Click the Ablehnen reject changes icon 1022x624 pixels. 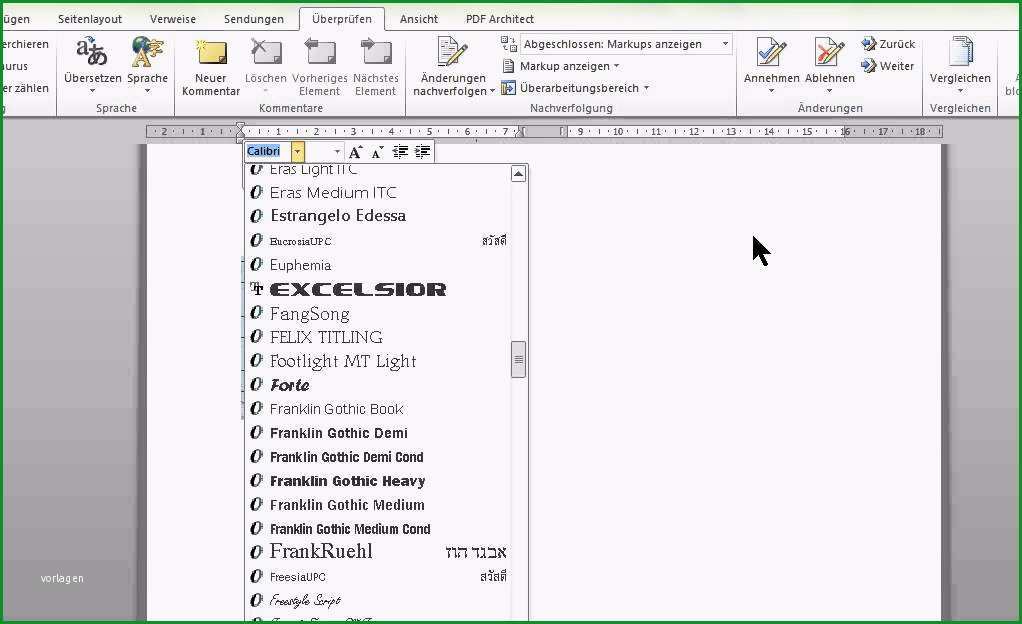coord(829,52)
